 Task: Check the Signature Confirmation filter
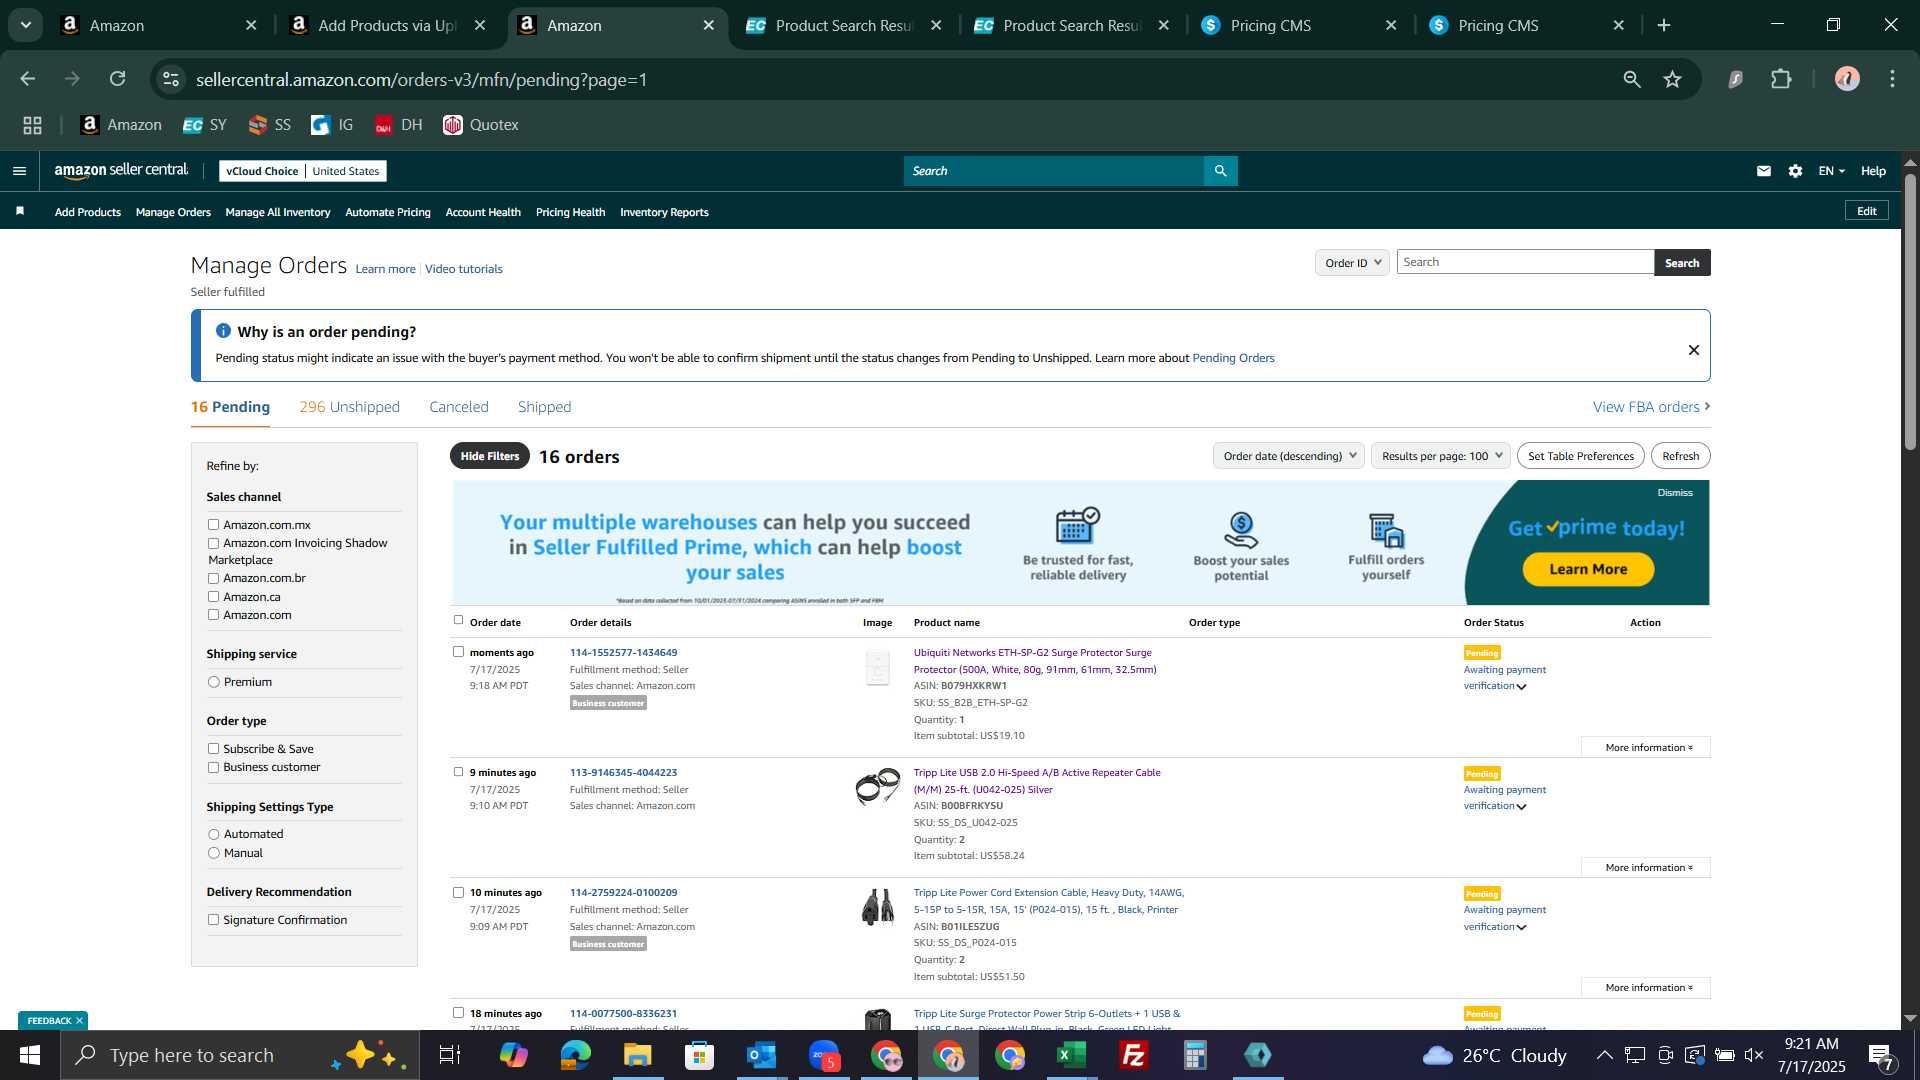pyautogui.click(x=213, y=920)
